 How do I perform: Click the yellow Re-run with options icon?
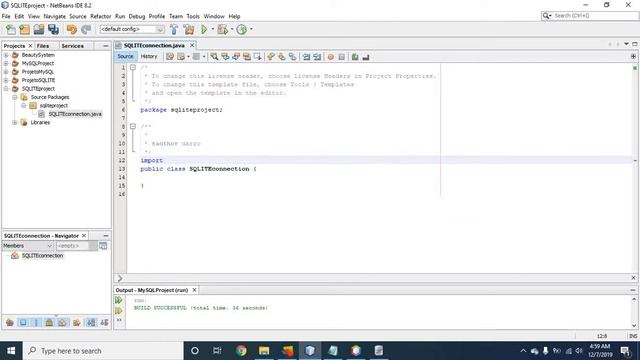coord(118,311)
